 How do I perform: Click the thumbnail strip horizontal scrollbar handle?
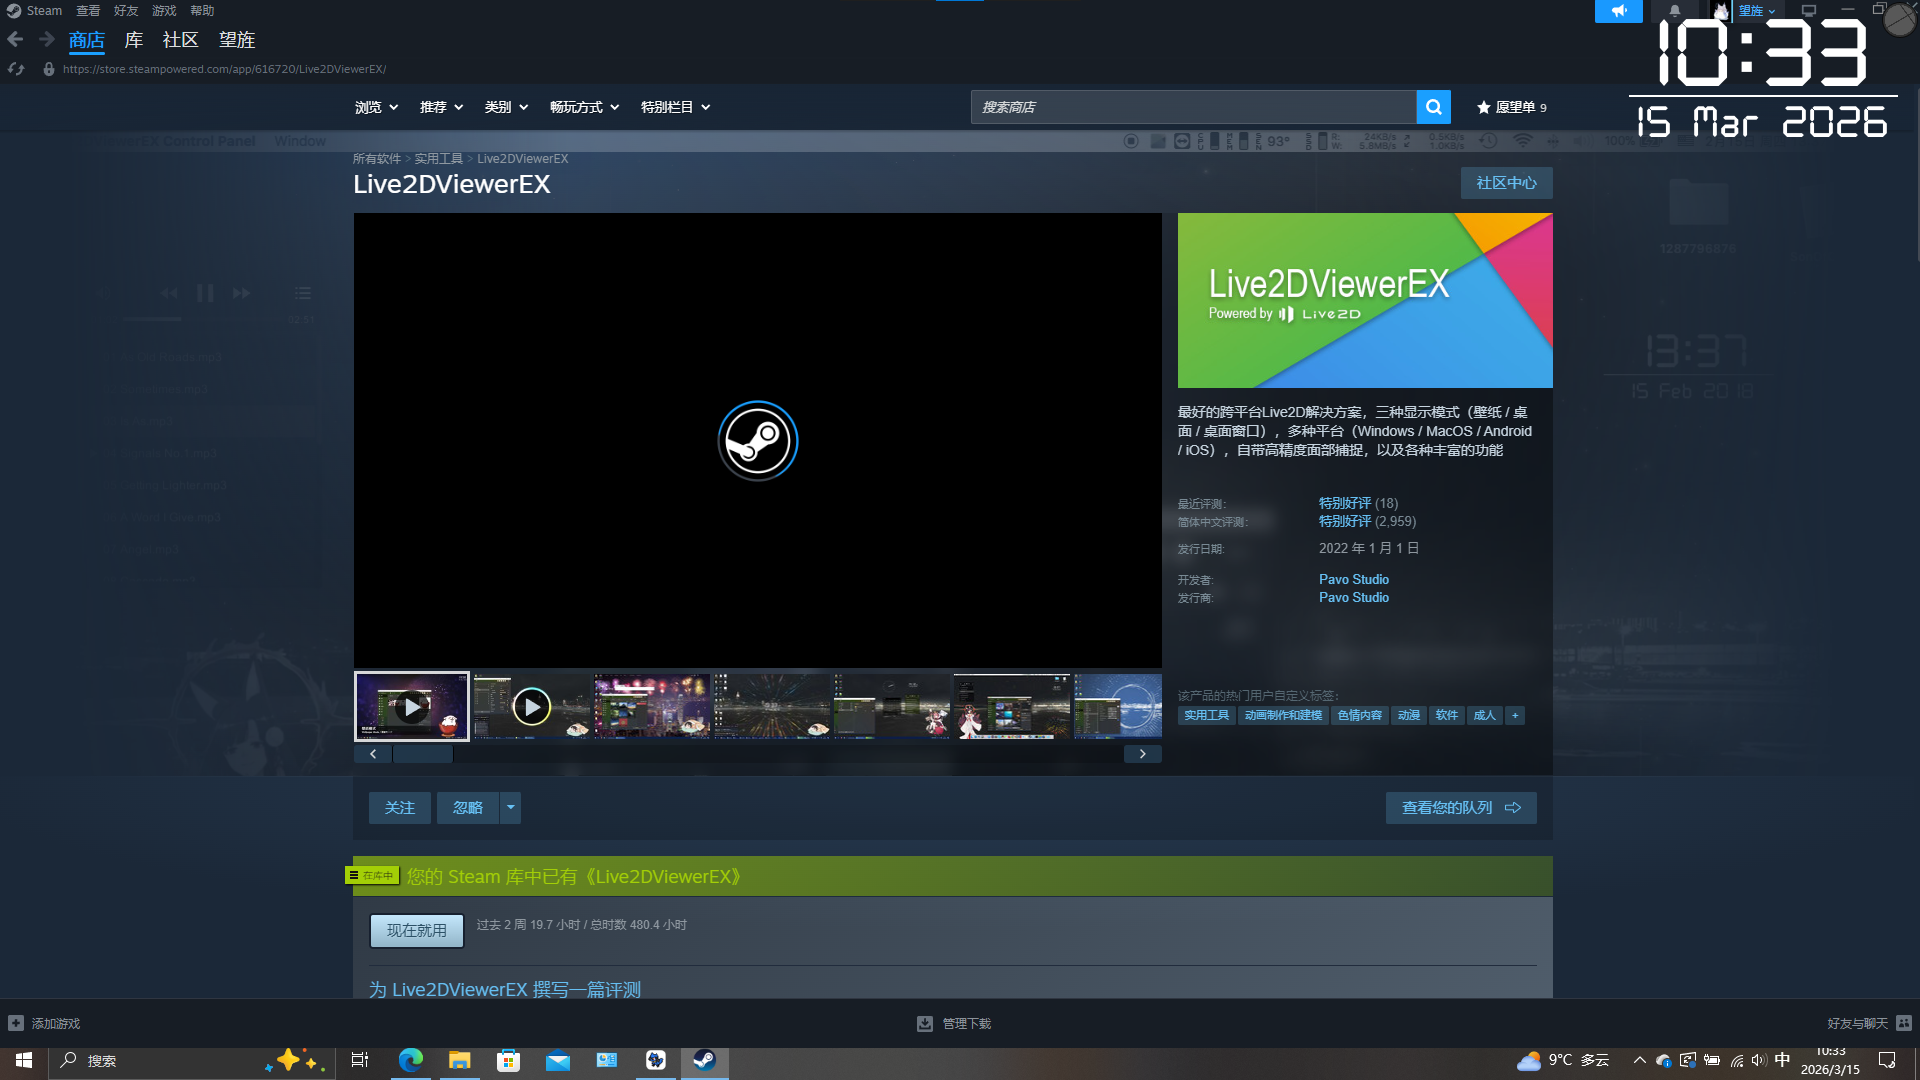pos(422,754)
